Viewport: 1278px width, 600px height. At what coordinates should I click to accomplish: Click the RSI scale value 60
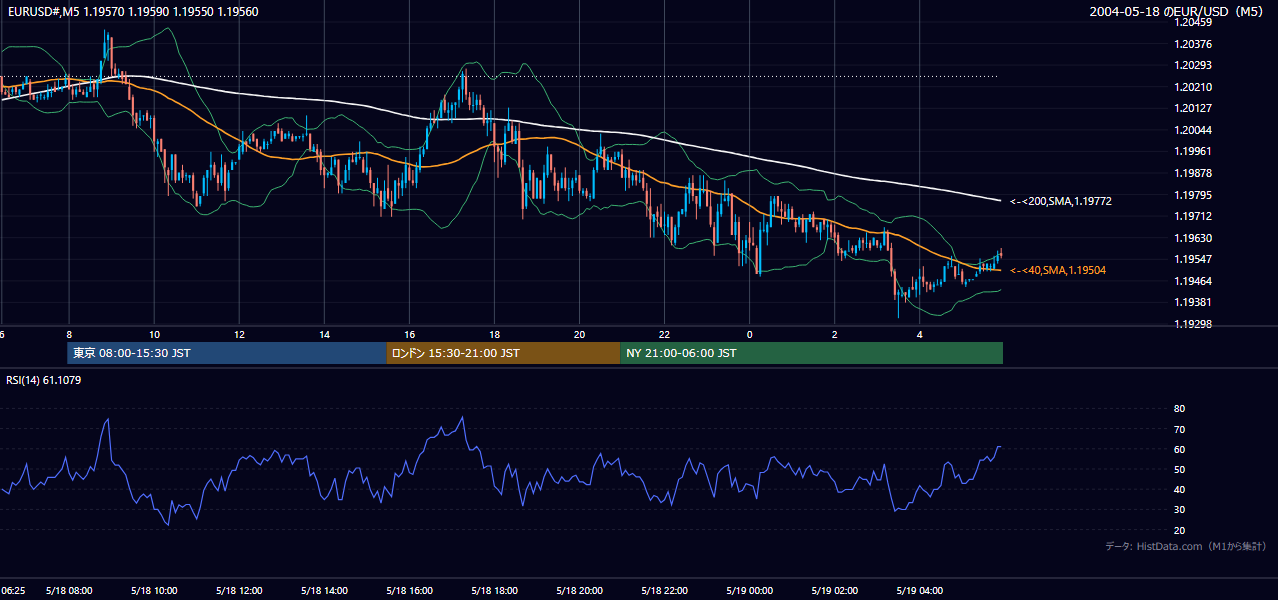point(1179,449)
